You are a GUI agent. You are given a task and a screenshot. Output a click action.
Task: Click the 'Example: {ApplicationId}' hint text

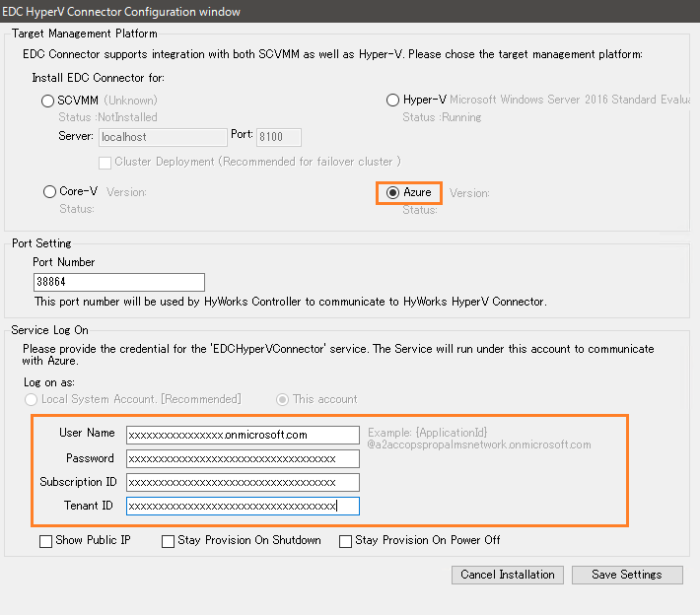coord(427,432)
